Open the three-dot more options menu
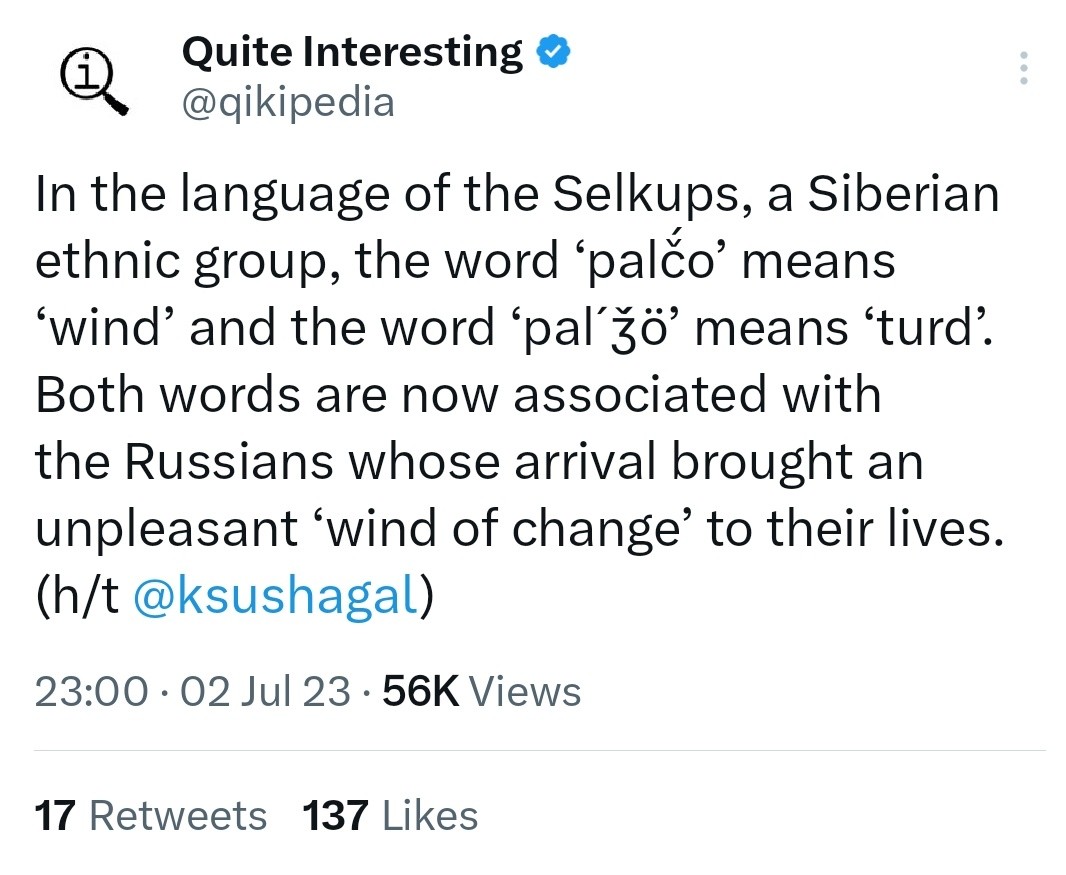 click(x=1024, y=68)
